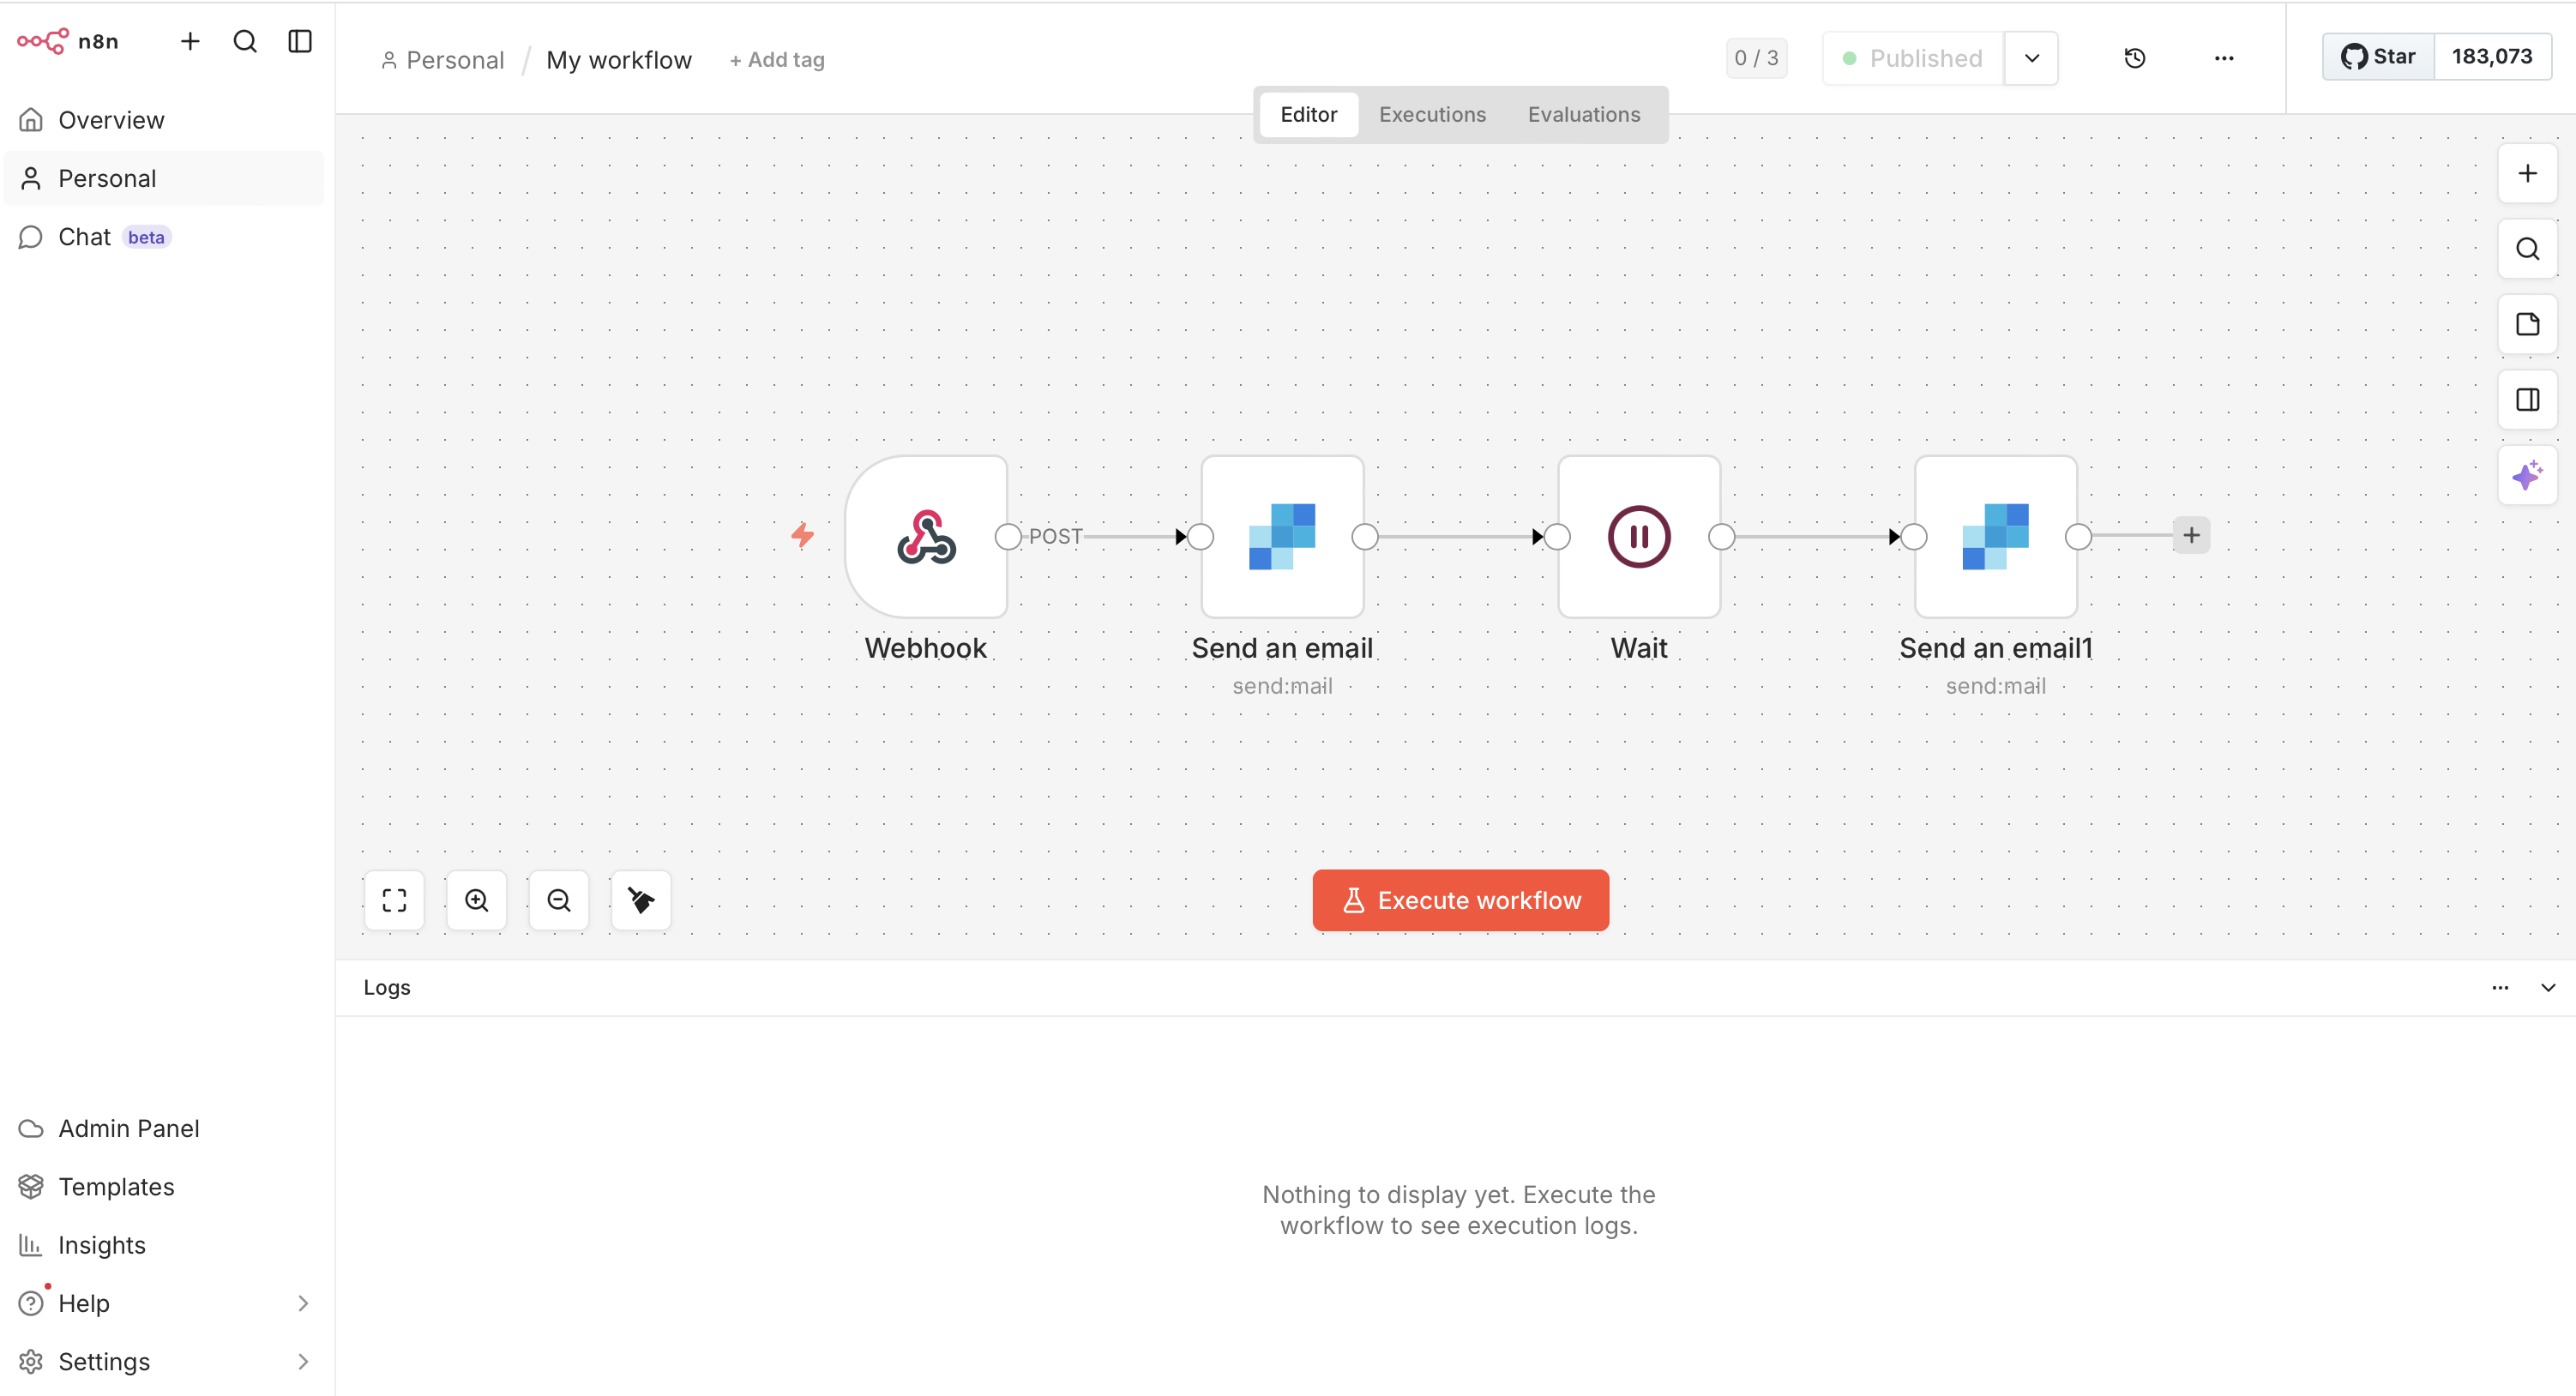Screen dimensions: 2576x1396
Task: Click the Wait node label
Action: pos(1639,649)
